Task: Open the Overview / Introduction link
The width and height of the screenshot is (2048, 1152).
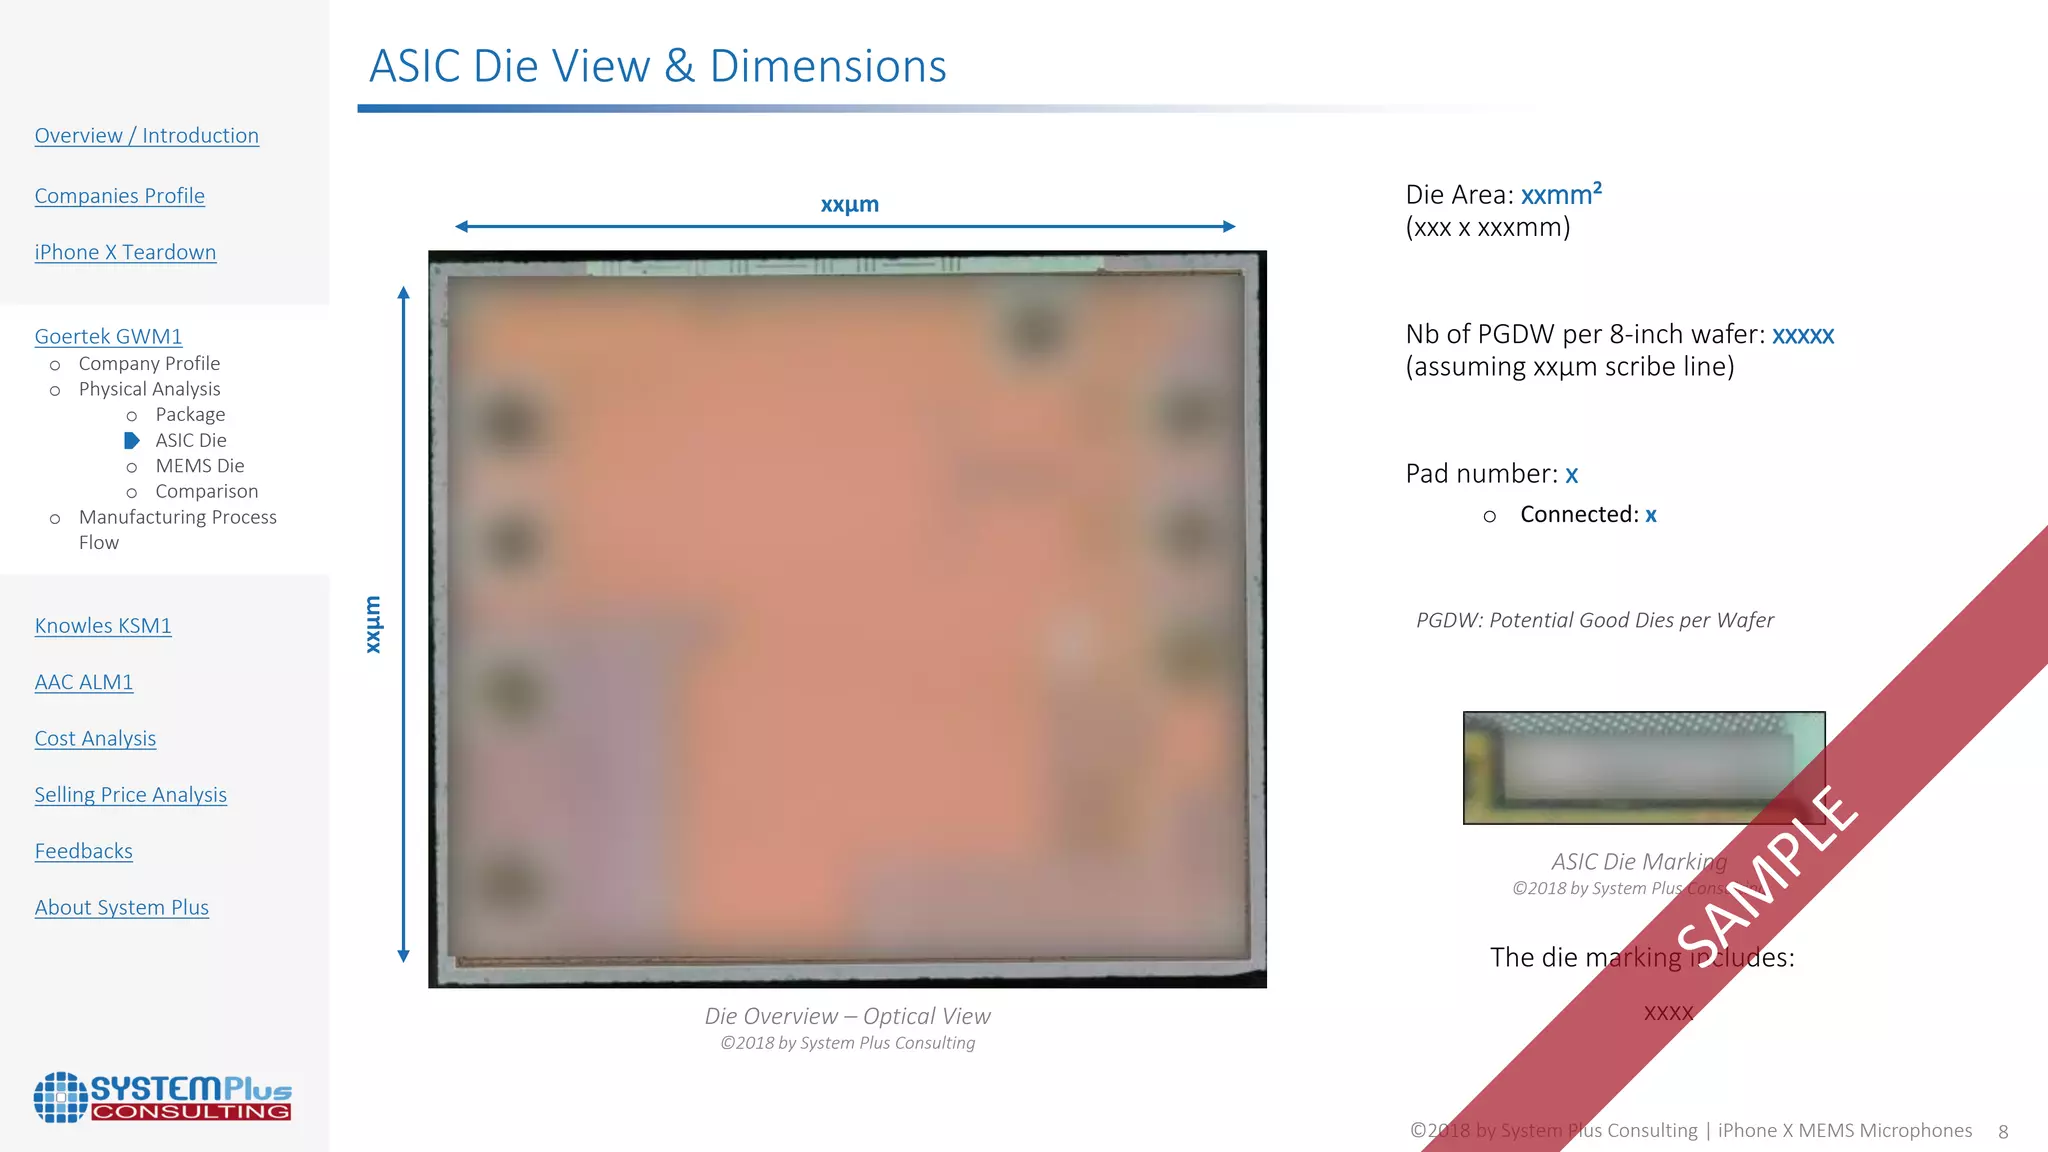Action: tap(146, 136)
